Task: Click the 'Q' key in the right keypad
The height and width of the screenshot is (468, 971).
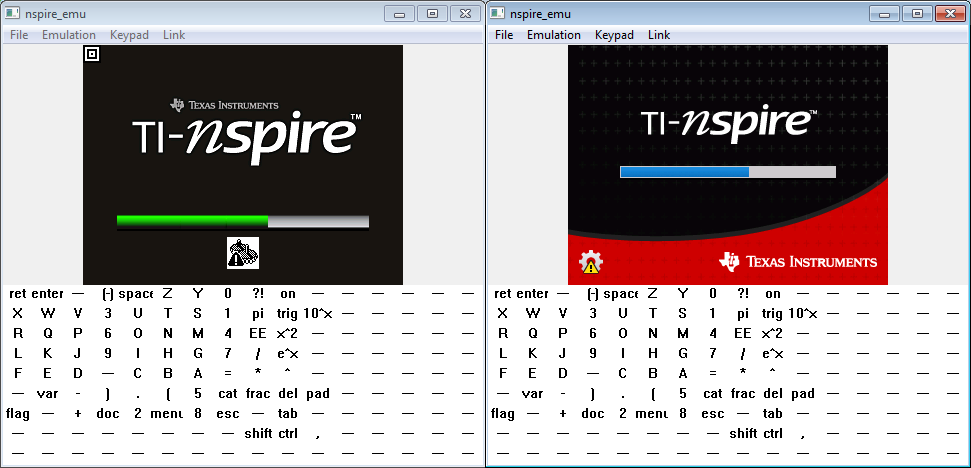Action: click(533, 334)
